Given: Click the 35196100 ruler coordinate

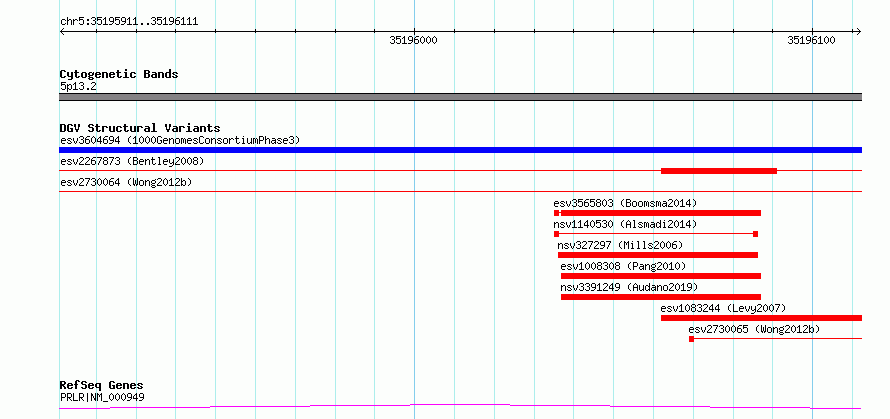Looking at the screenshot, I should tap(811, 41).
